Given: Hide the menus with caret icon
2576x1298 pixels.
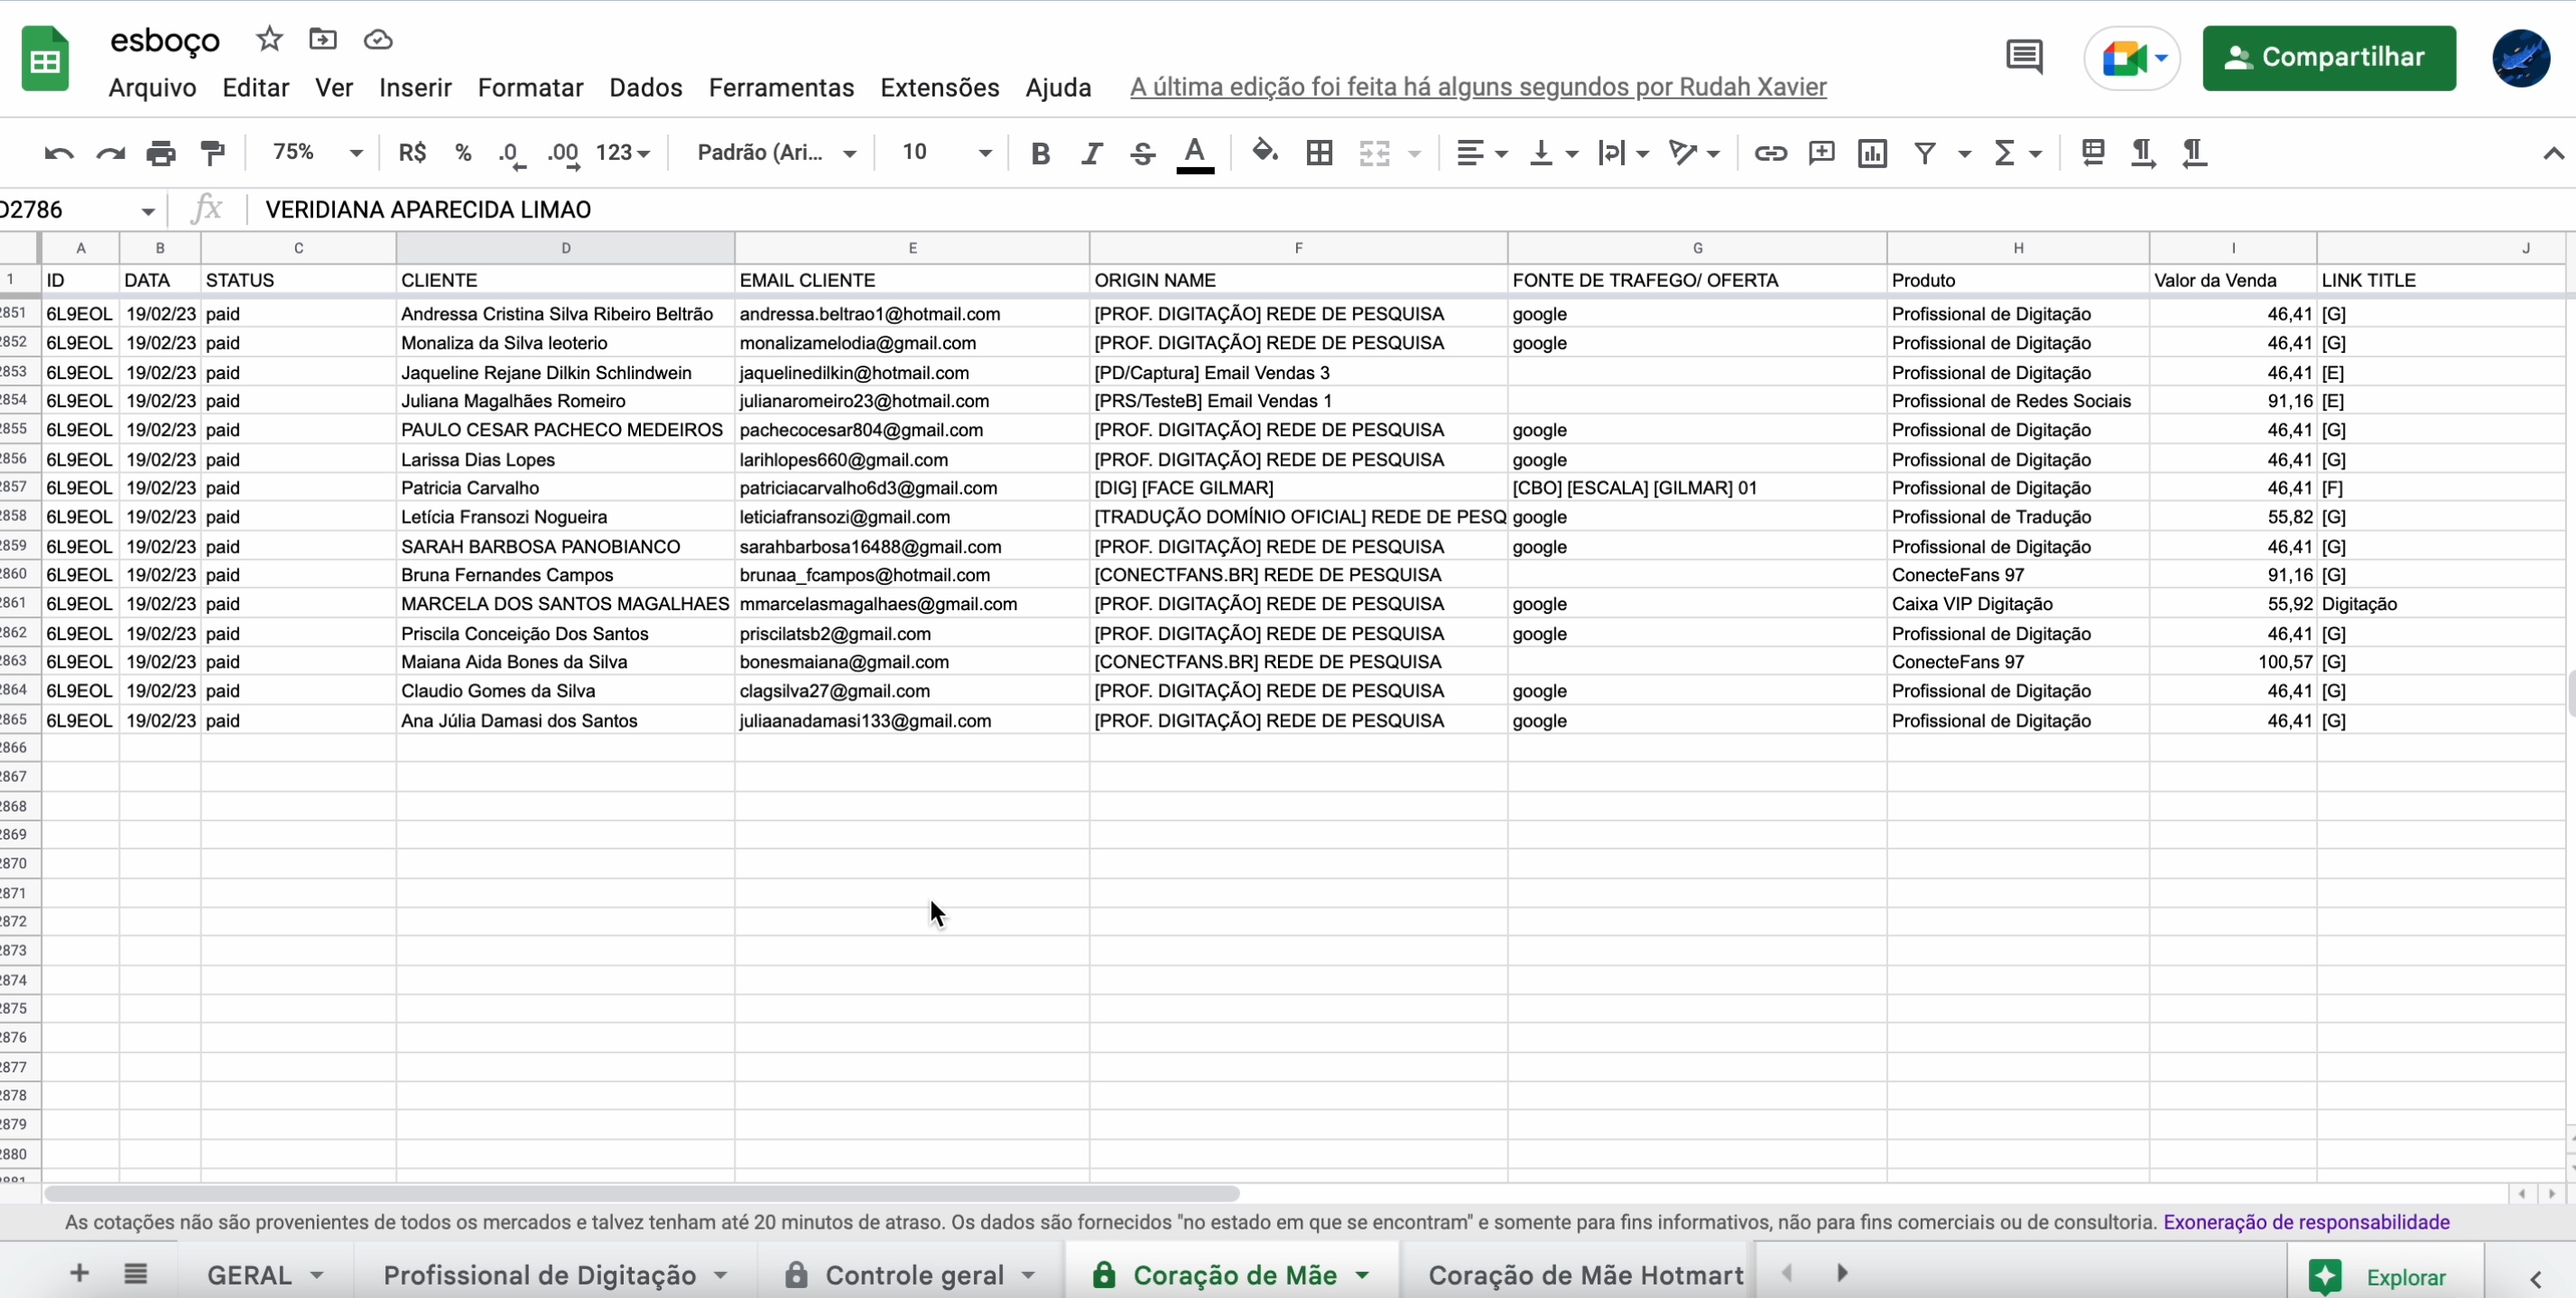Looking at the screenshot, I should (2553, 153).
